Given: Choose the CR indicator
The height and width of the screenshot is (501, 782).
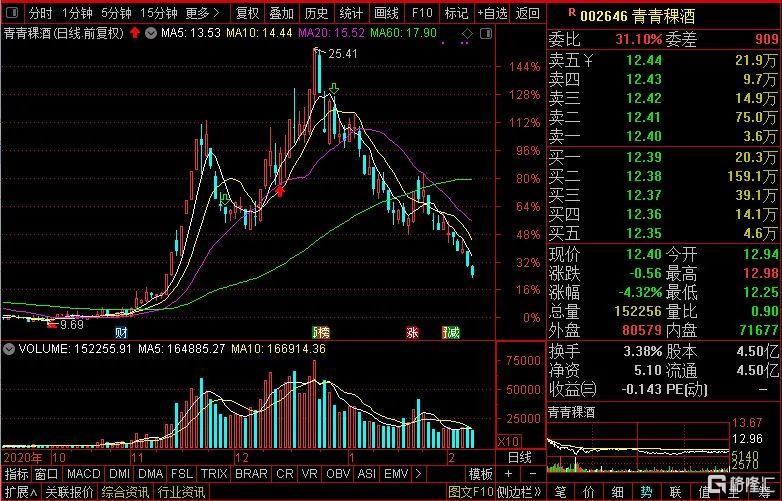Looking at the screenshot, I should coord(285,474).
